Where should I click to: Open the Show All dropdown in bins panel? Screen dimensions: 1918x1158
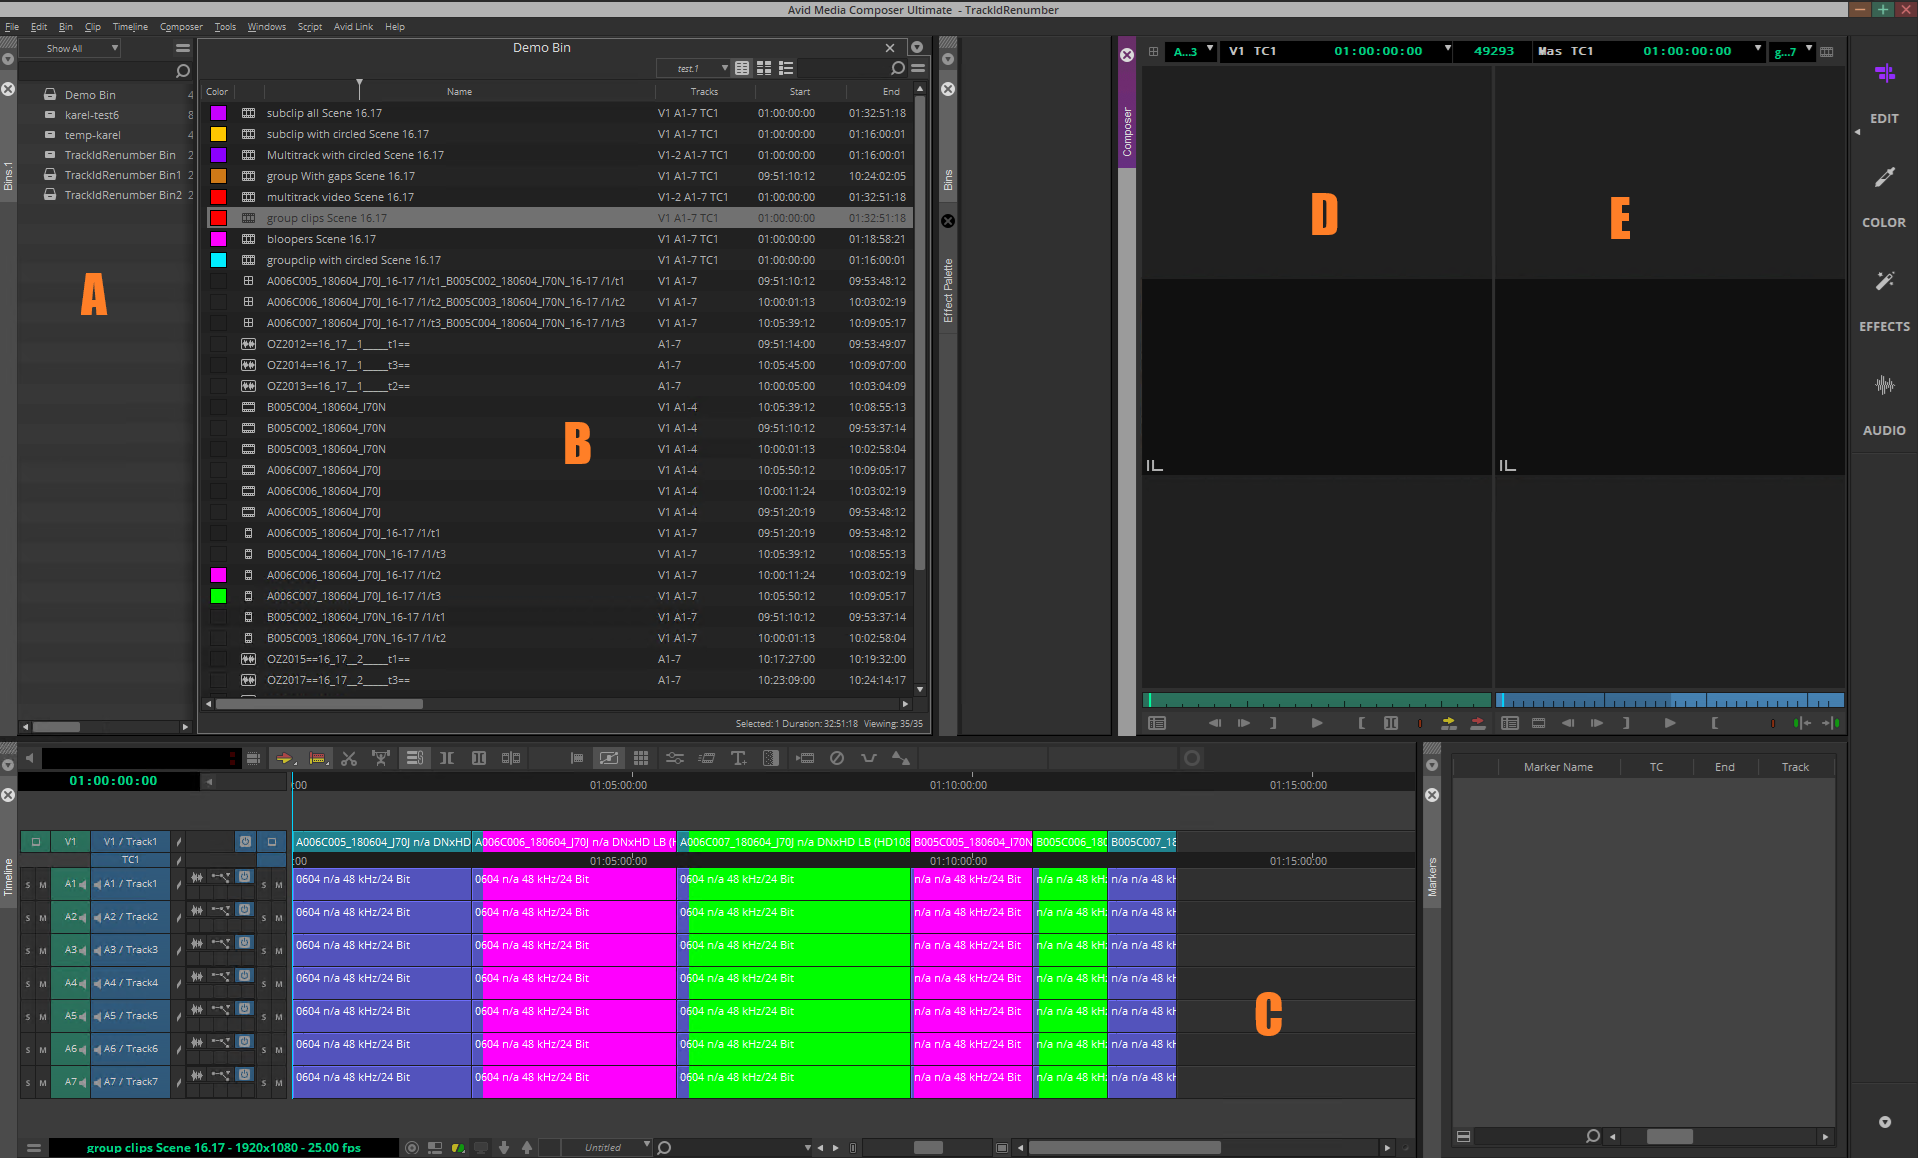[70, 48]
